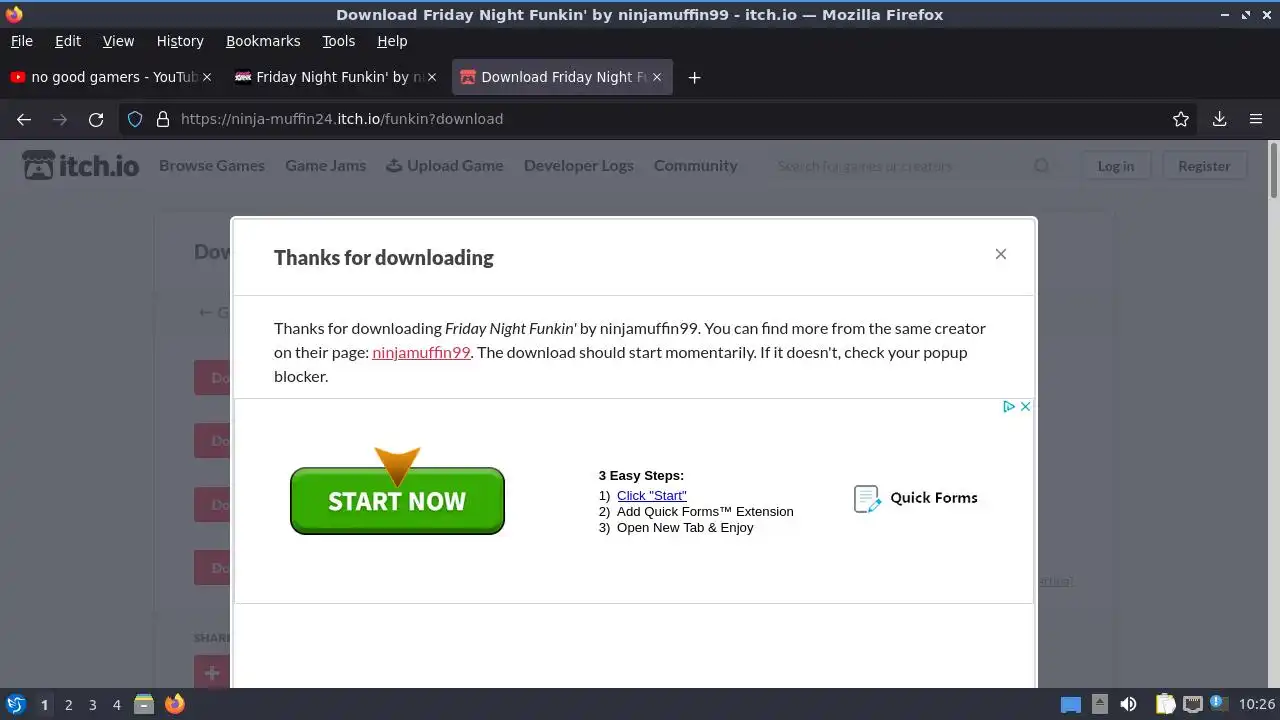Open the Bookmarks menu

pyautogui.click(x=263, y=41)
